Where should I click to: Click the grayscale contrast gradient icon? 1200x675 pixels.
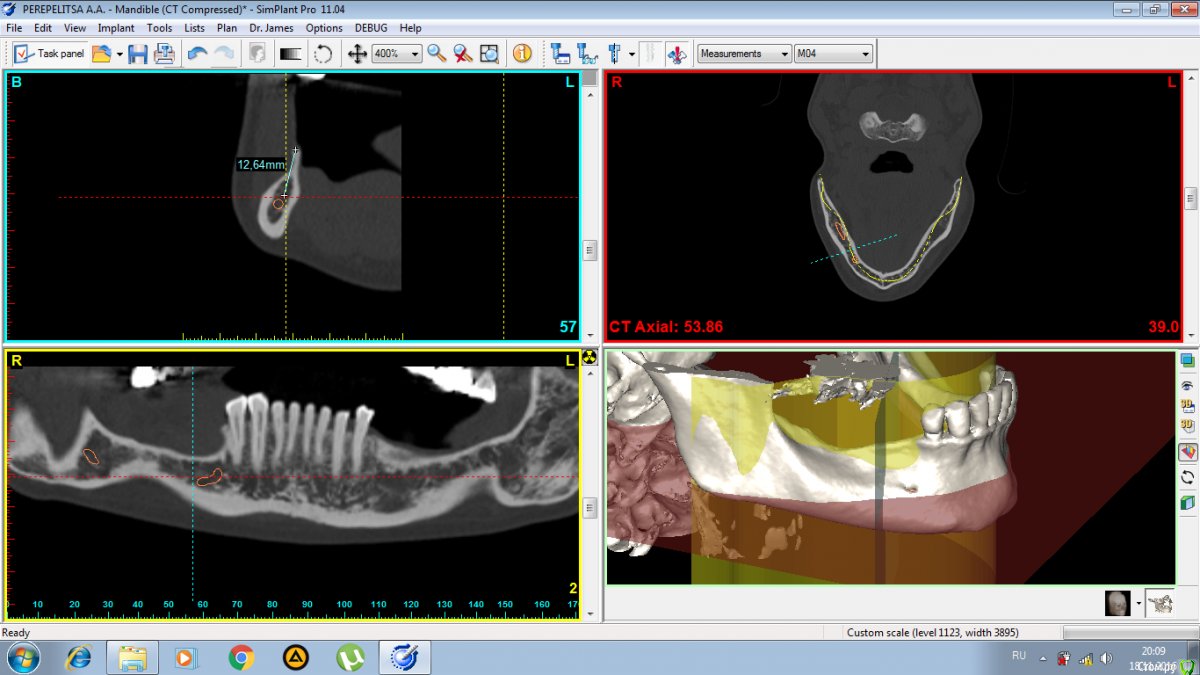[291, 54]
